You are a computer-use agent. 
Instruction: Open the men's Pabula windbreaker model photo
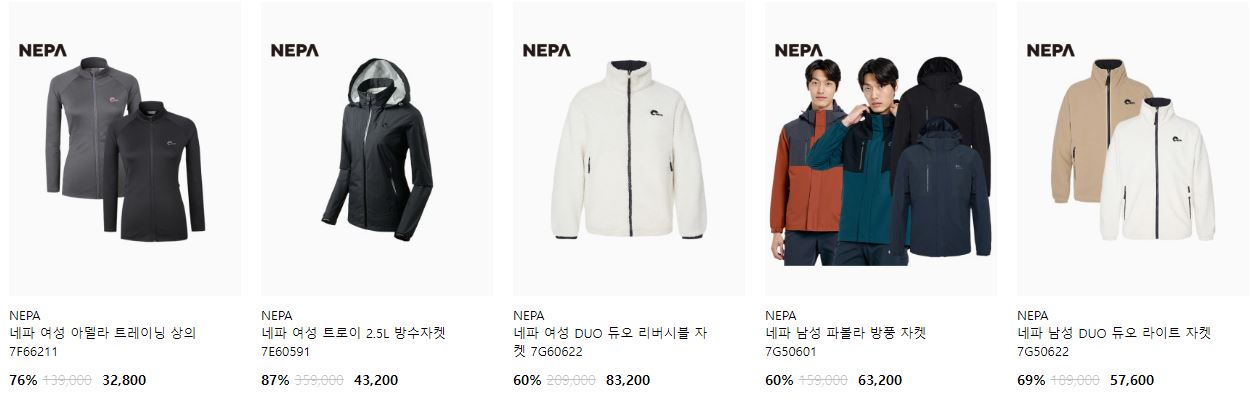pyautogui.click(x=881, y=149)
